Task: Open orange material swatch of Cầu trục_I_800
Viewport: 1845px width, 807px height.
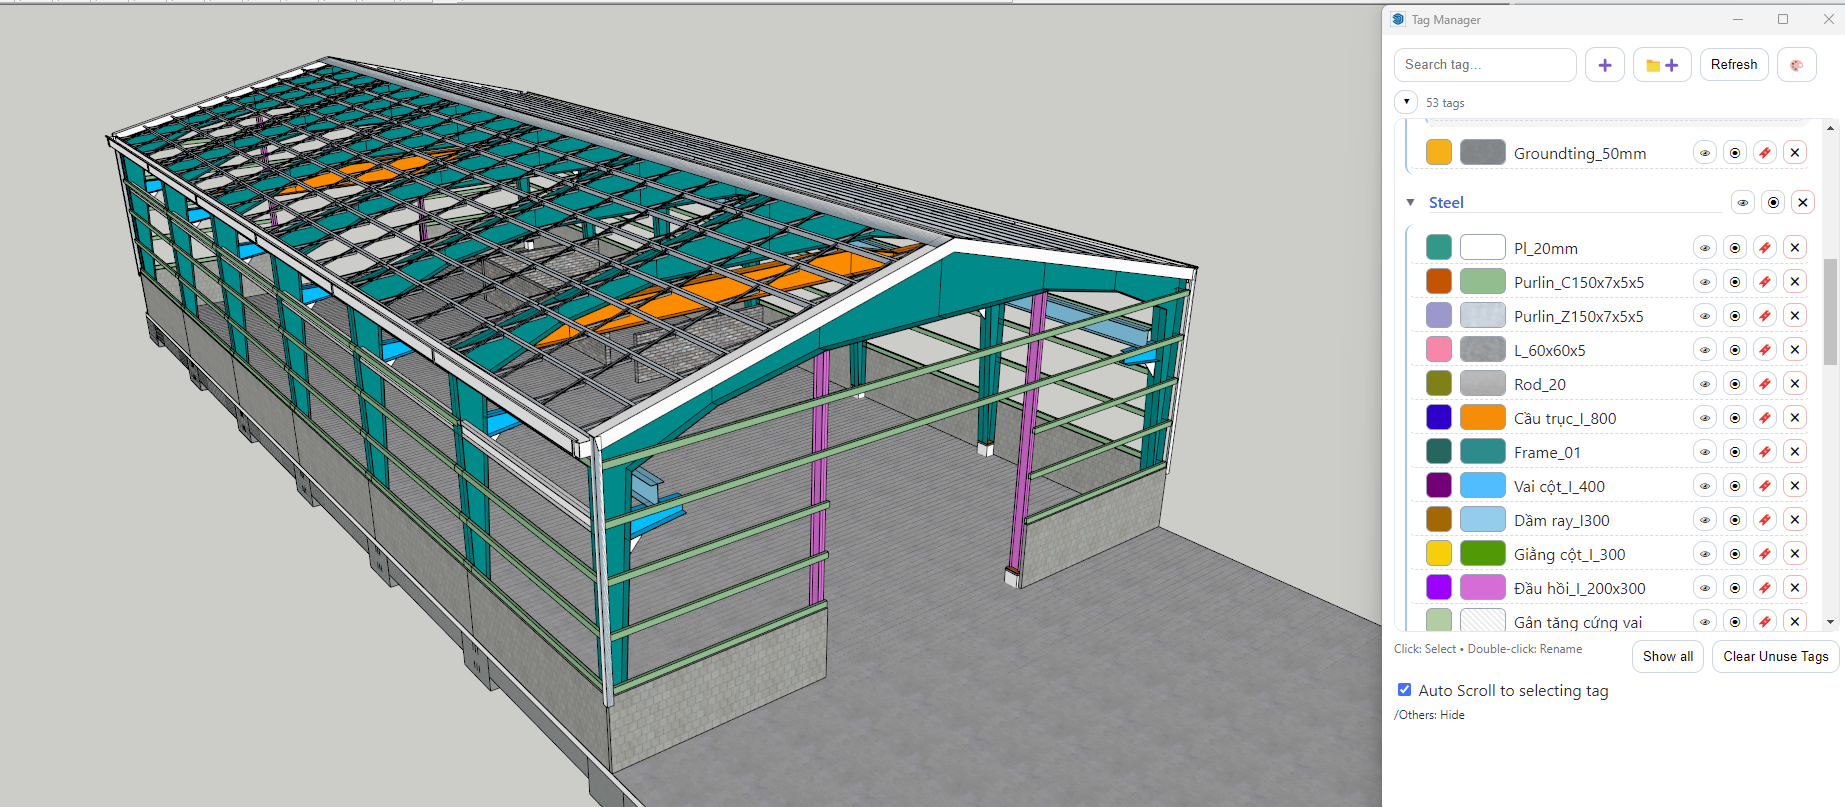Action: (x=1482, y=418)
